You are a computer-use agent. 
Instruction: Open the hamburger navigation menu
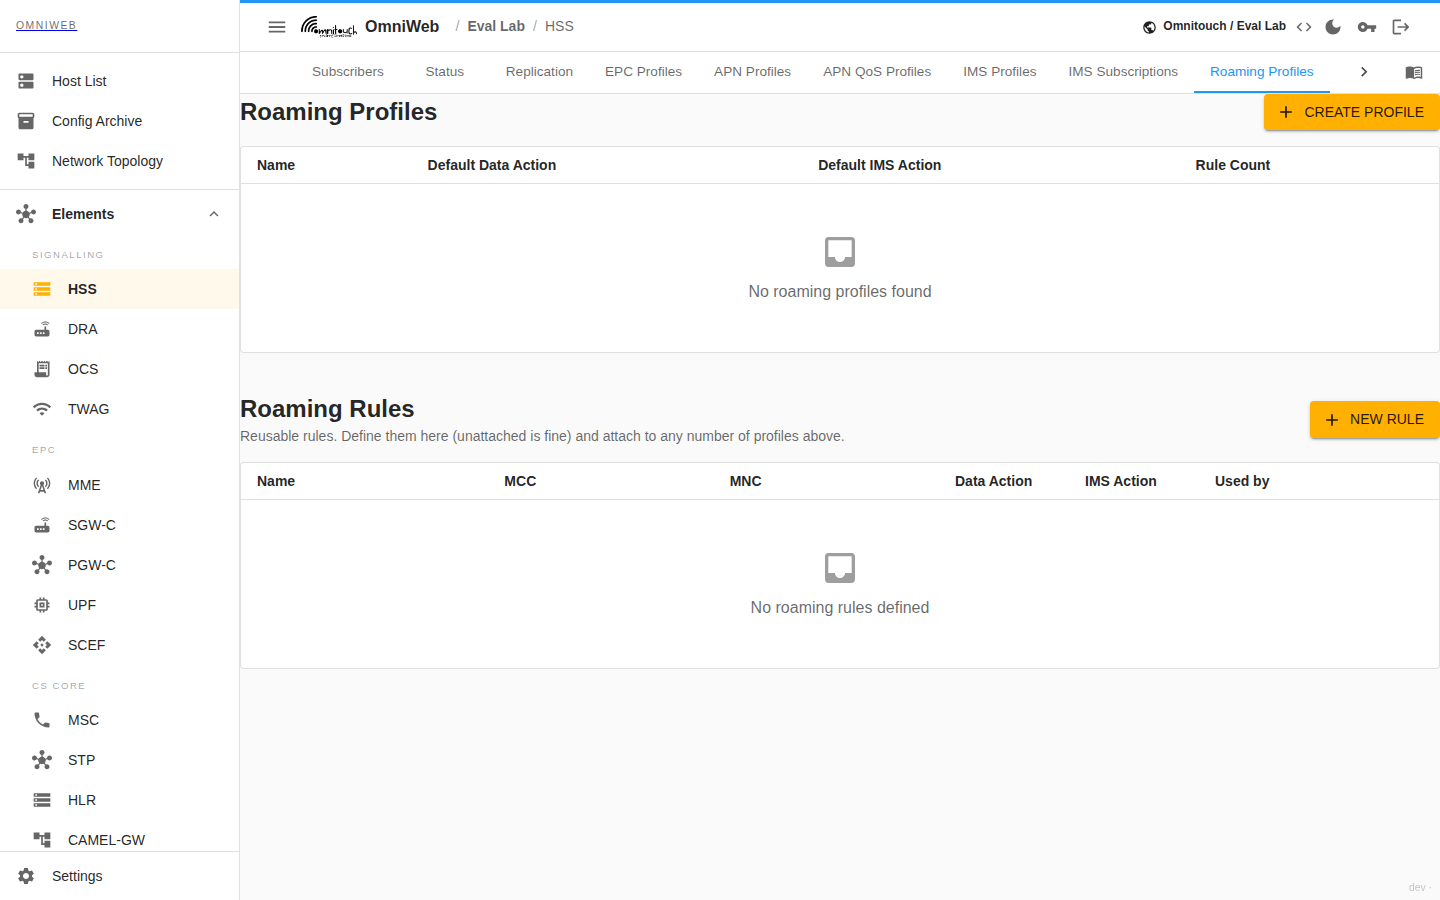[x=277, y=27]
